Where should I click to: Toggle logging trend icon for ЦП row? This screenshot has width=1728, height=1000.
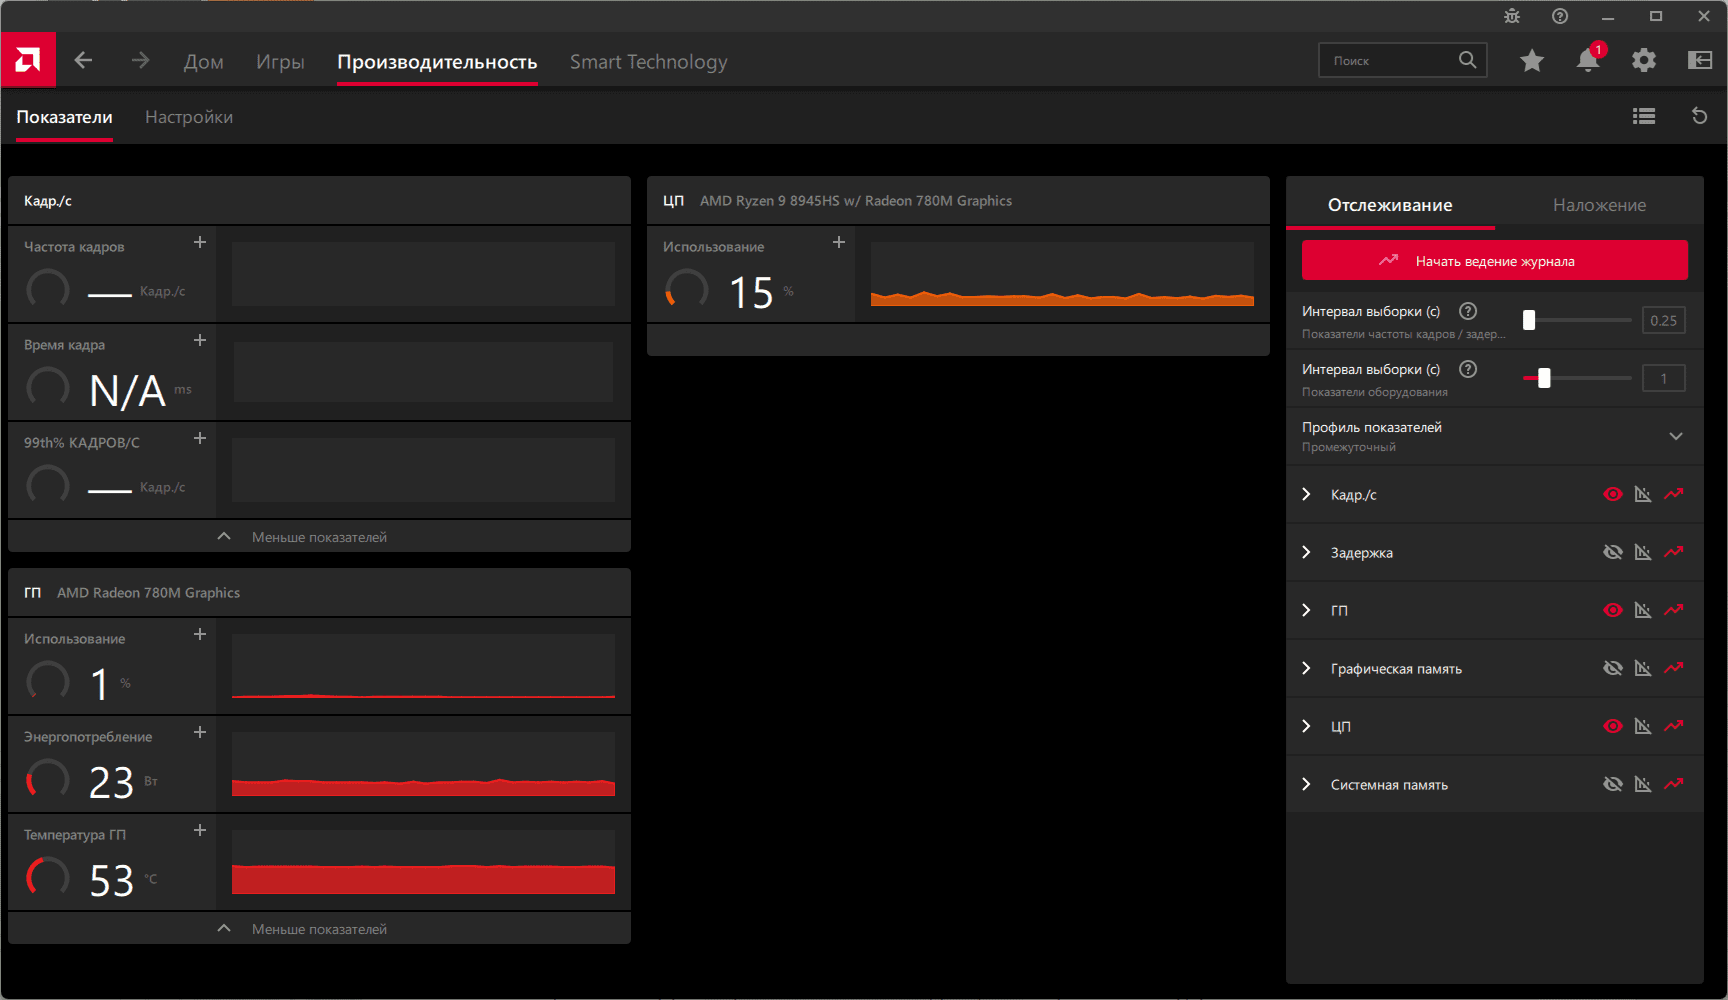[x=1674, y=726]
